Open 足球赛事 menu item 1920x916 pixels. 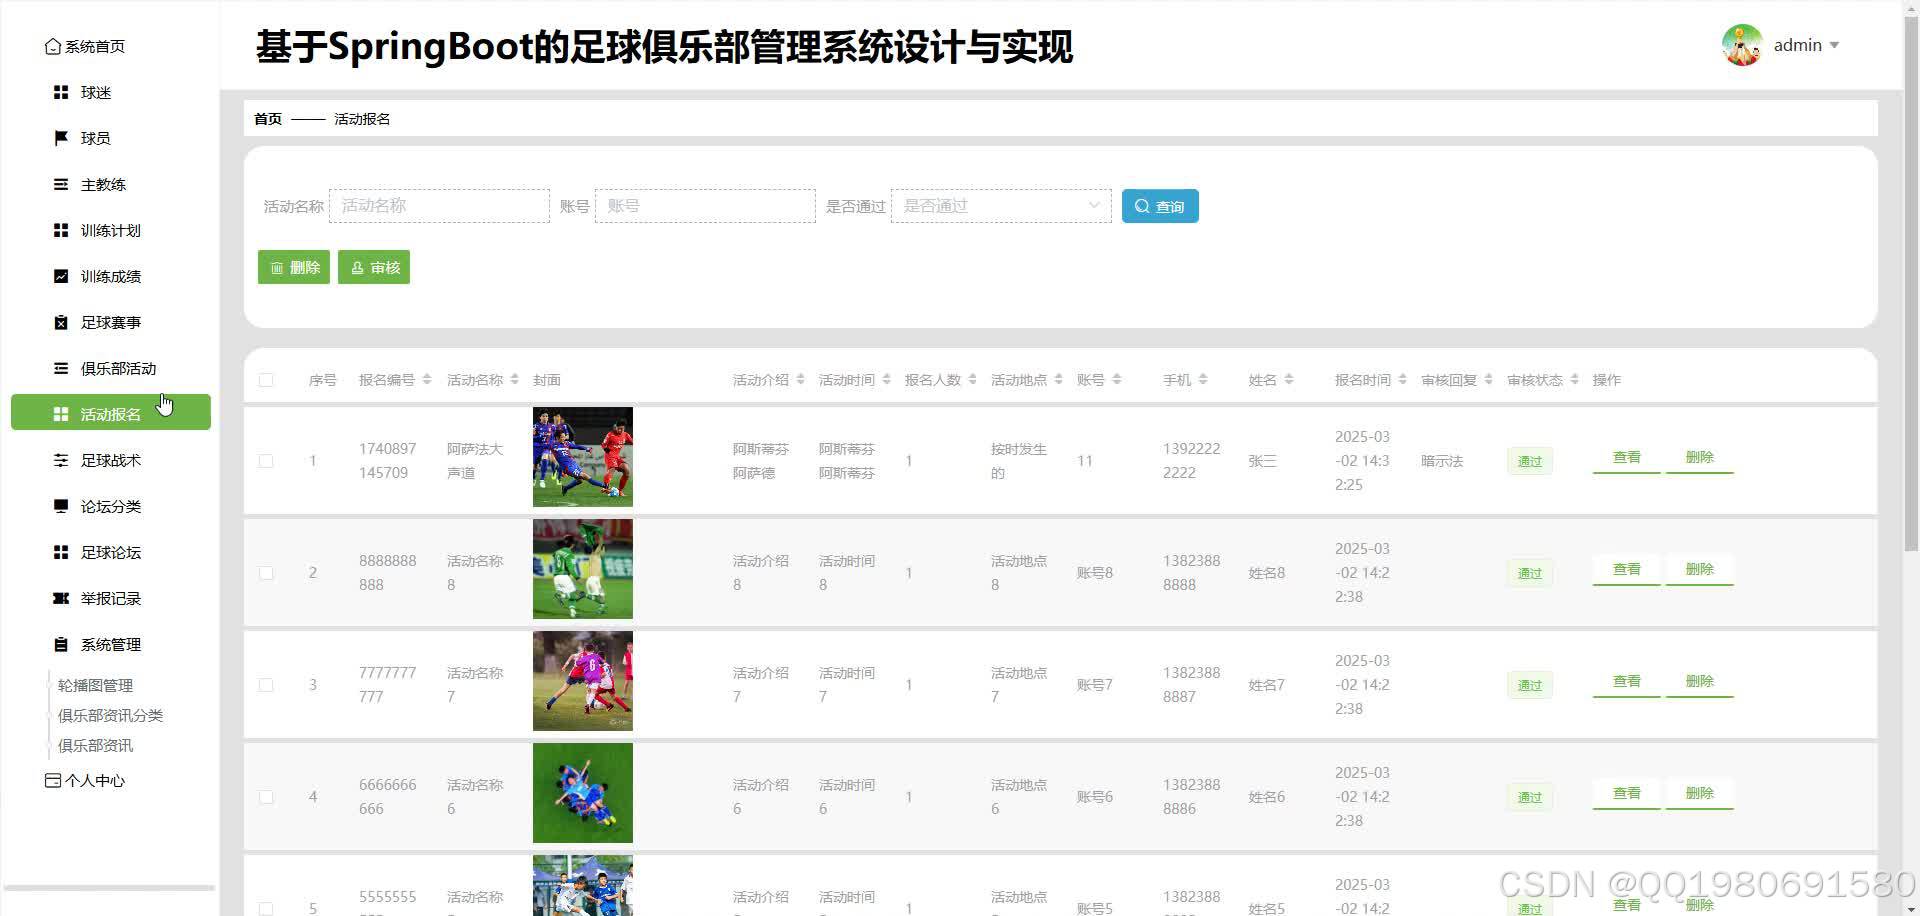coord(111,322)
